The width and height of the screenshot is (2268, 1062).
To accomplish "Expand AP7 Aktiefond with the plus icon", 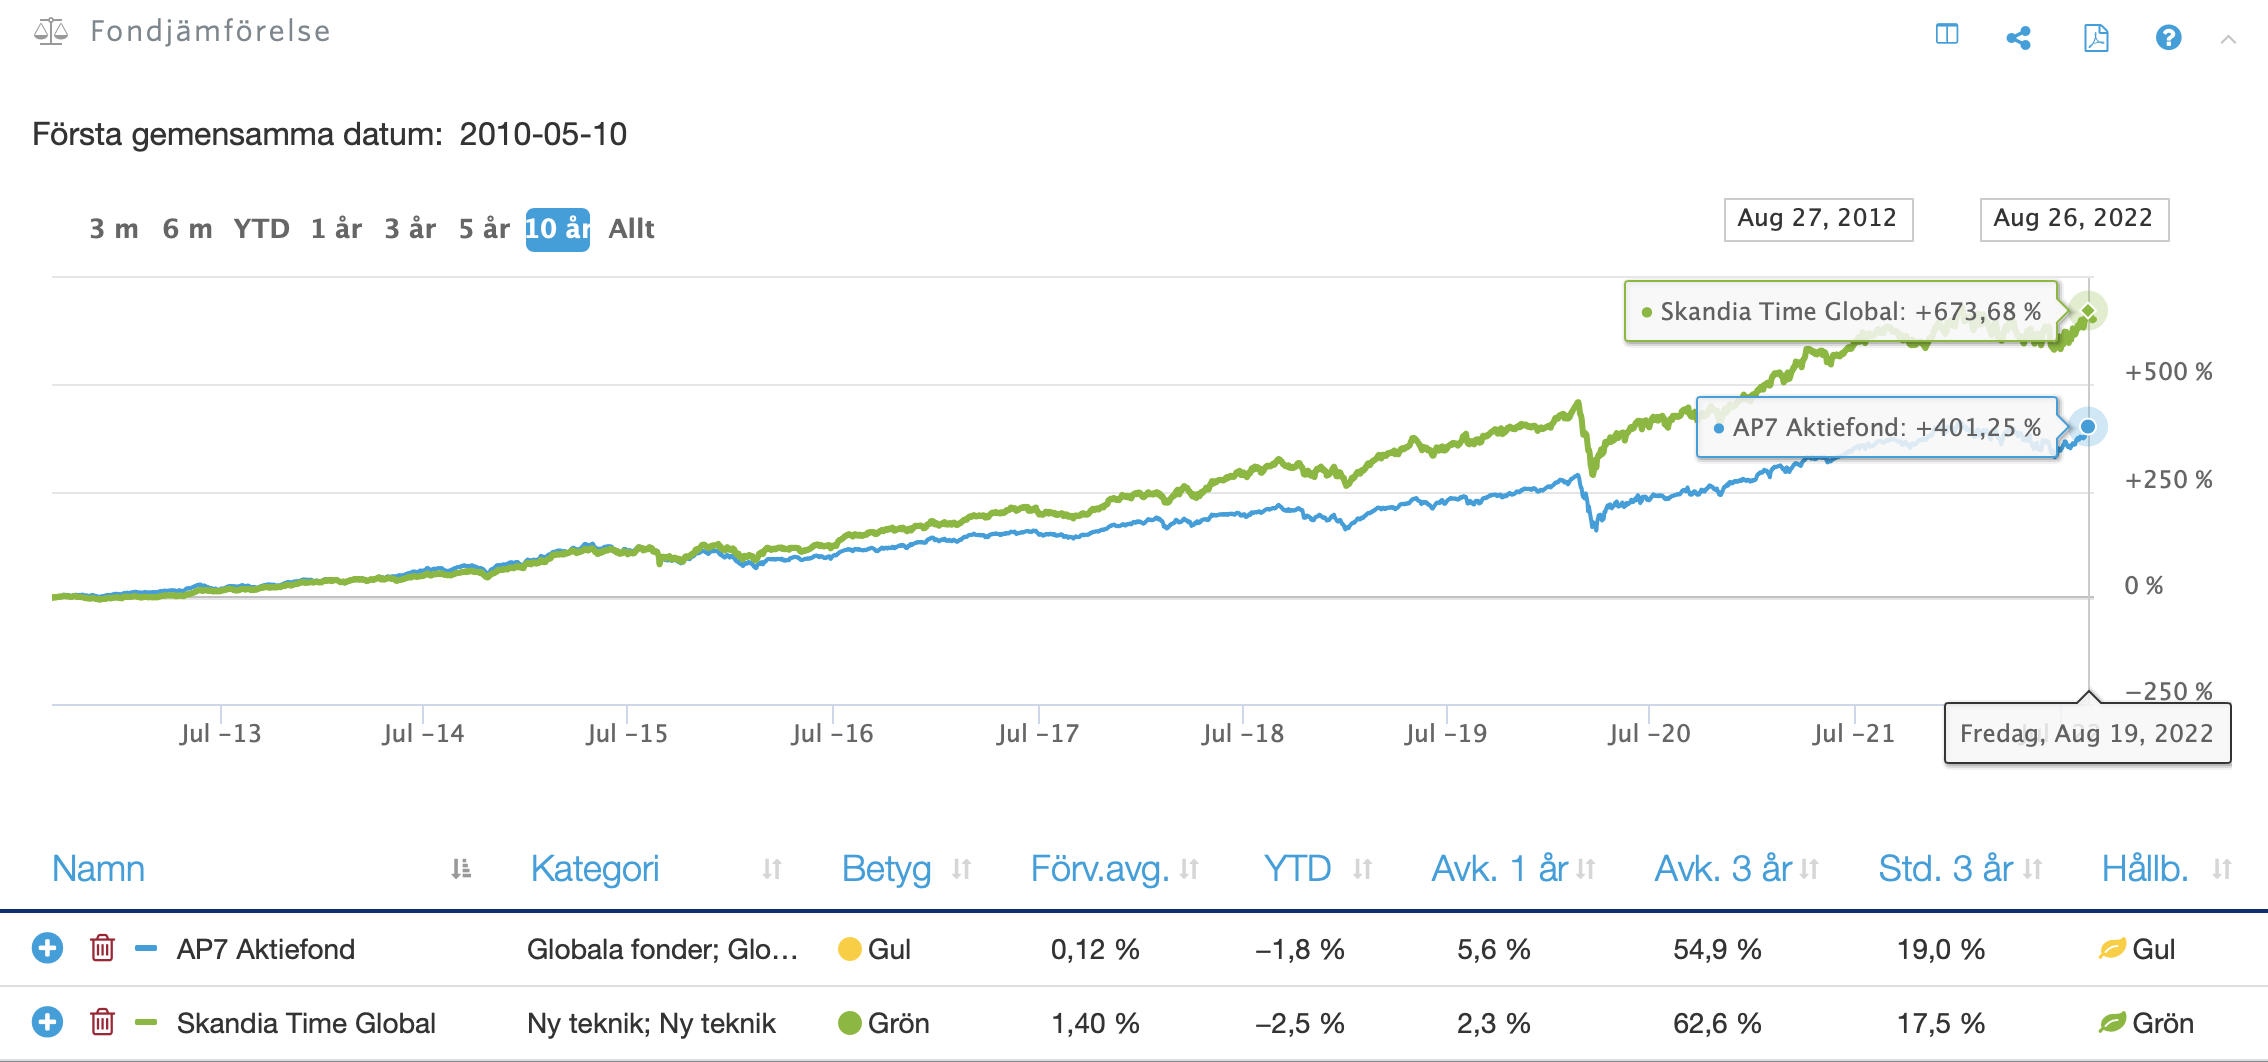I will click(x=47, y=947).
